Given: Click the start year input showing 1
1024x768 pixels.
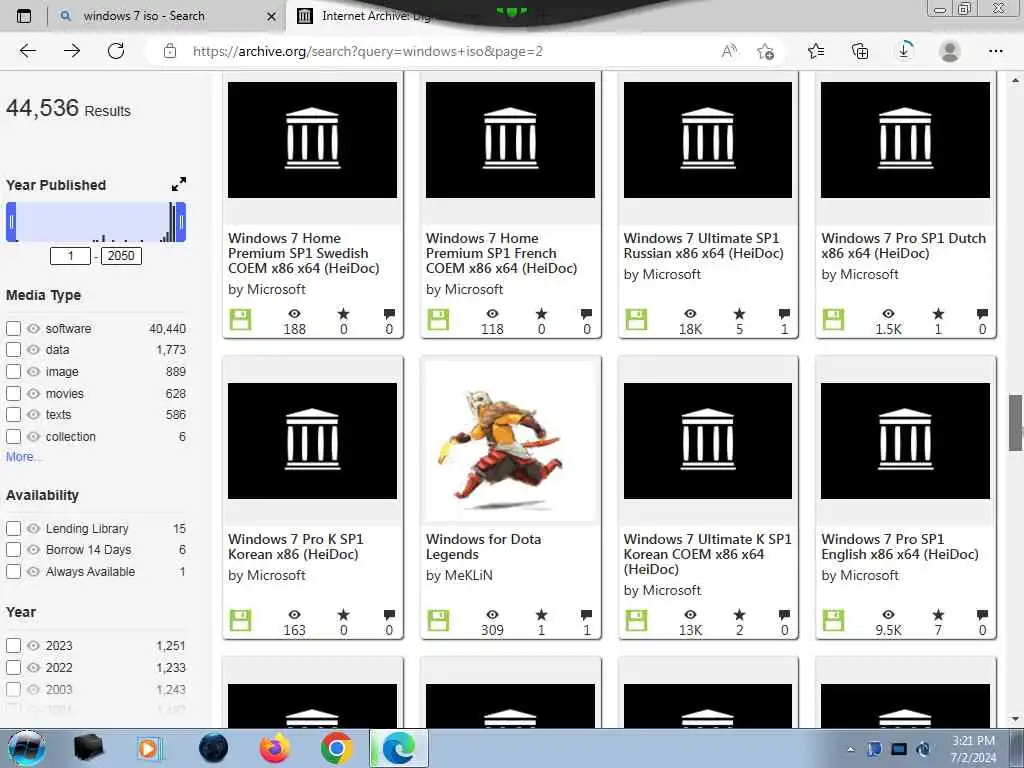Looking at the screenshot, I should click(70, 256).
